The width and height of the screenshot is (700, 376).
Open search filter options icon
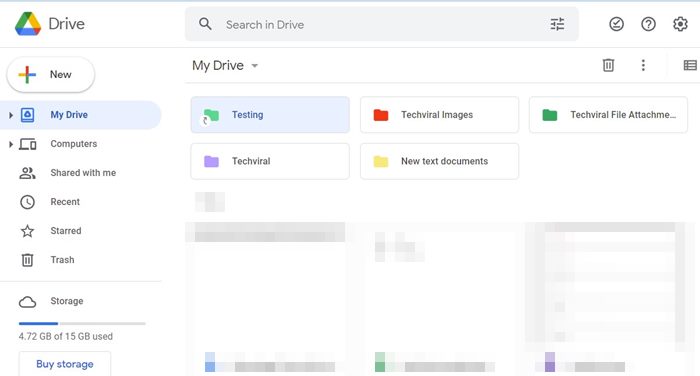[557, 24]
